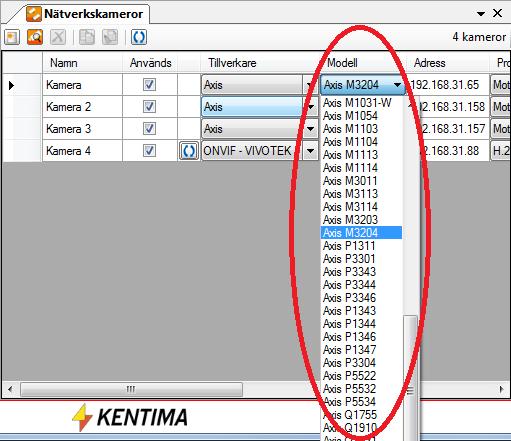Screen dimensions: 511x441
Task: Choose Axis M1114 from model list
Action: (361, 168)
